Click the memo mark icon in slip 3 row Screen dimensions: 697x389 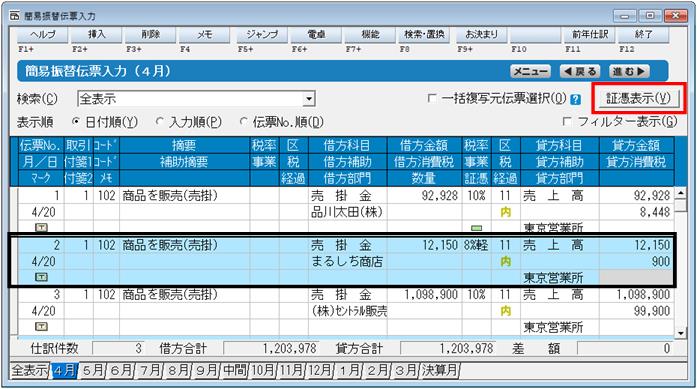(x=41, y=326)
